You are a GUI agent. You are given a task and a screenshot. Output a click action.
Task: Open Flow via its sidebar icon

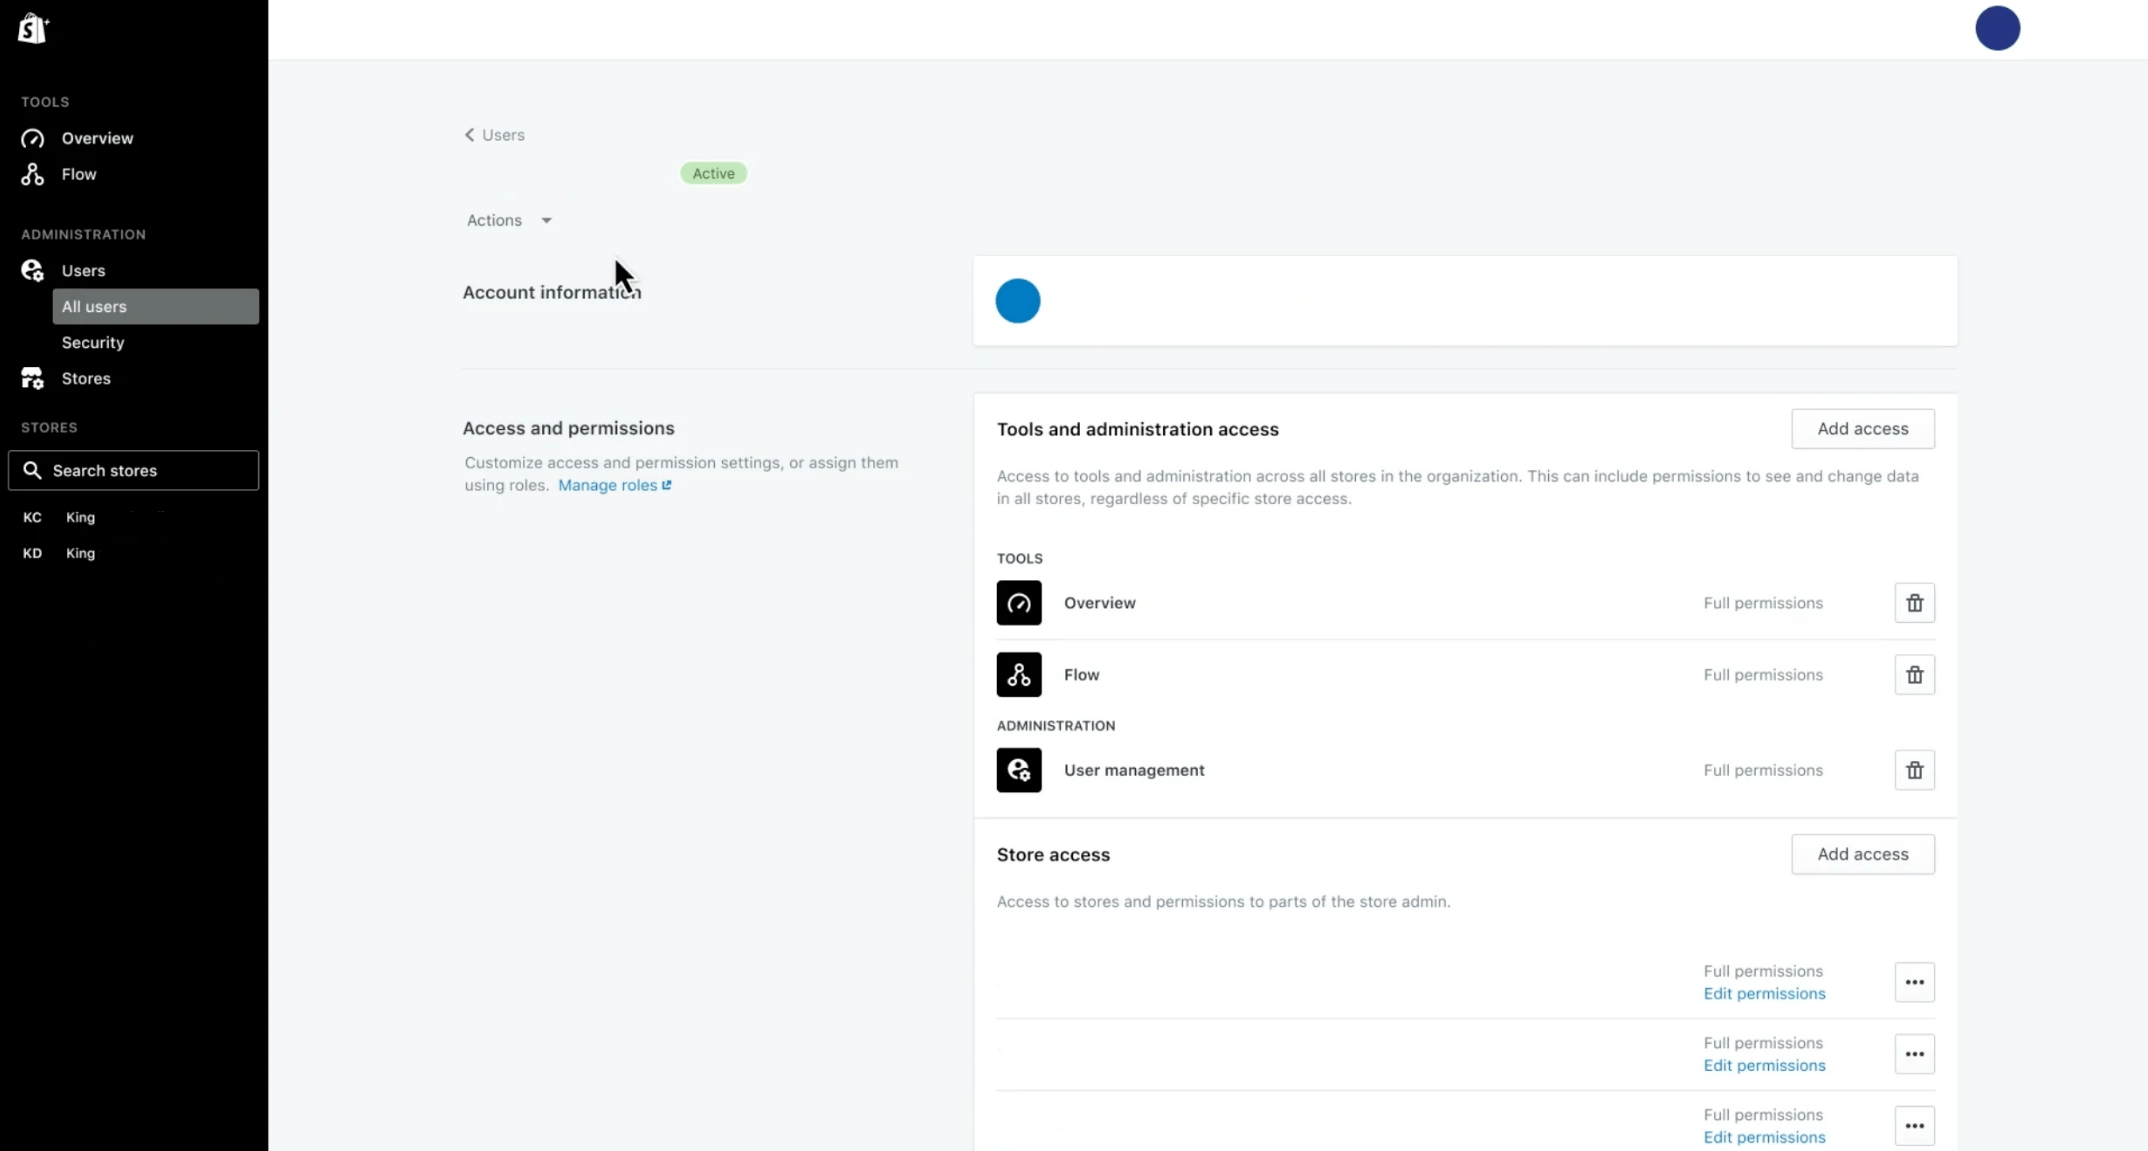point(33,175)
